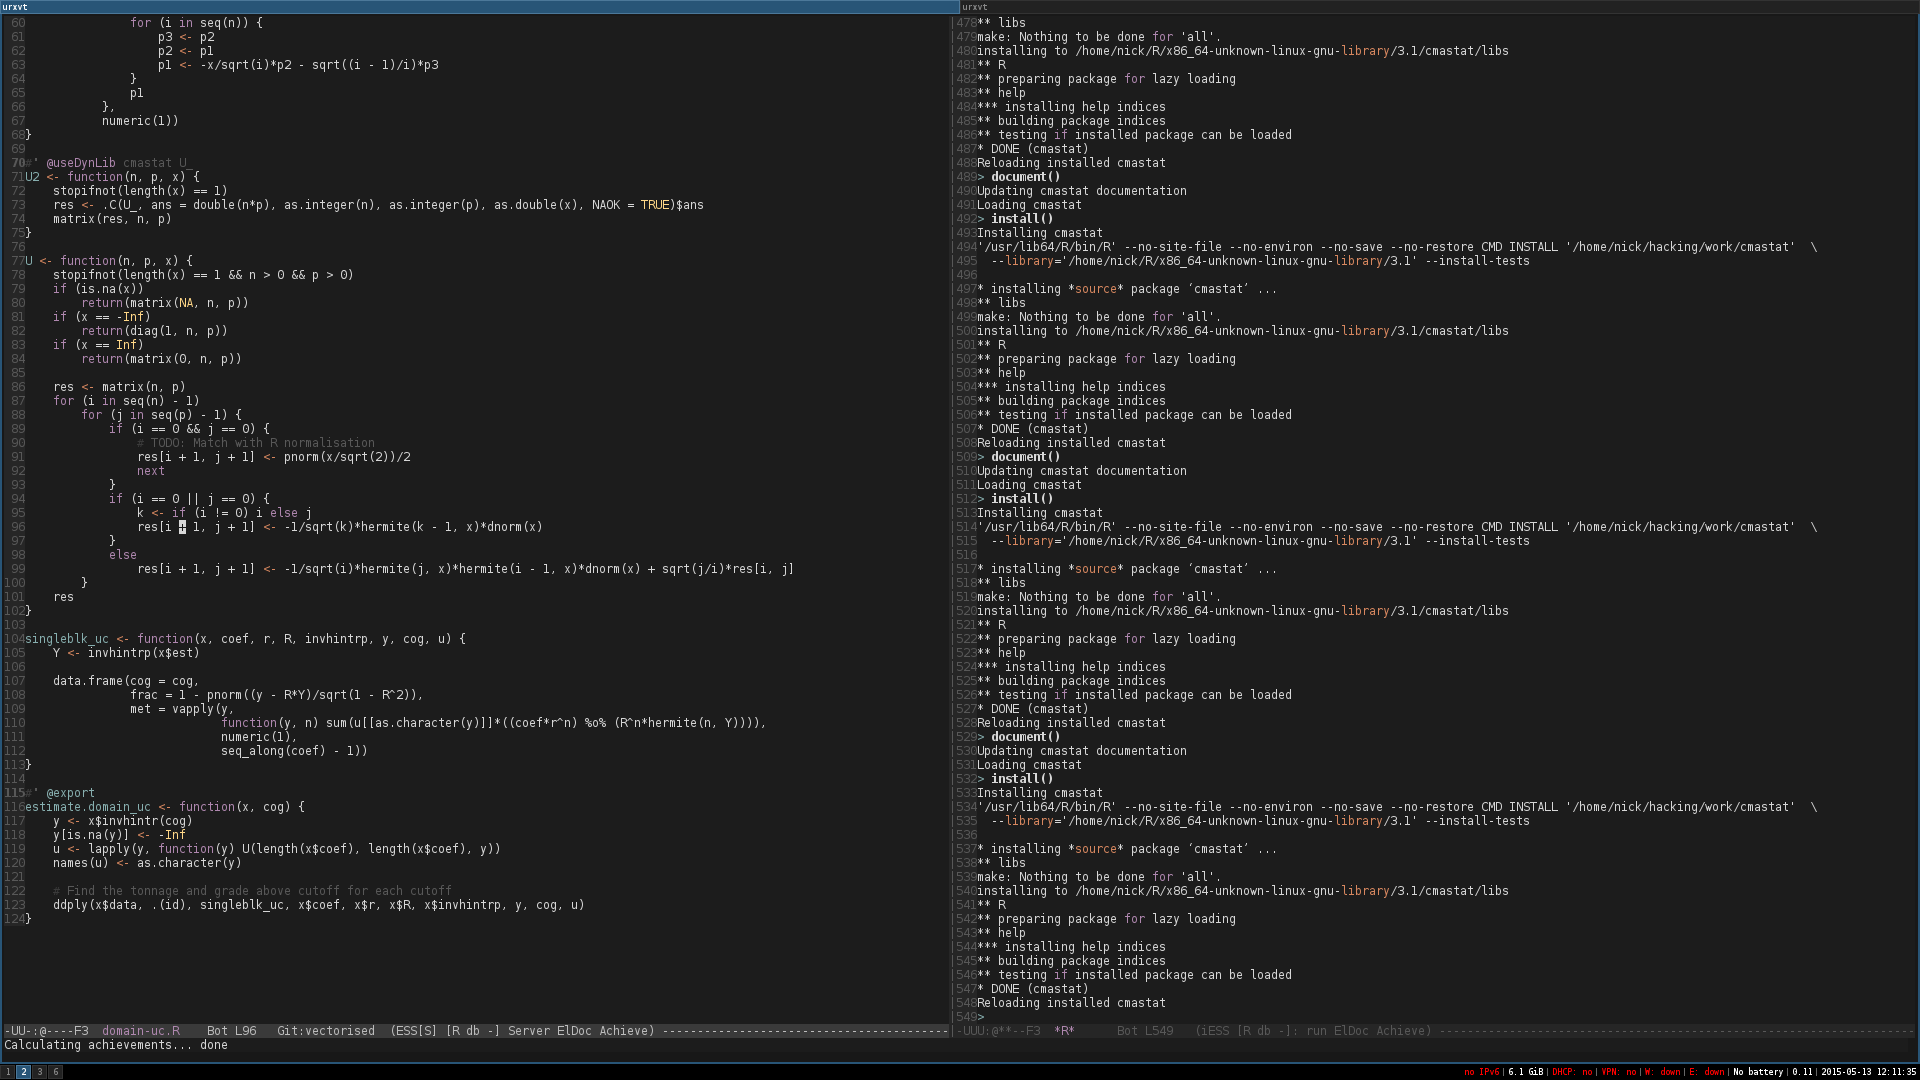Click 'No battery' status entry
The width and height of the screenshot is (1920, 1080).
click(1758, 1072)
